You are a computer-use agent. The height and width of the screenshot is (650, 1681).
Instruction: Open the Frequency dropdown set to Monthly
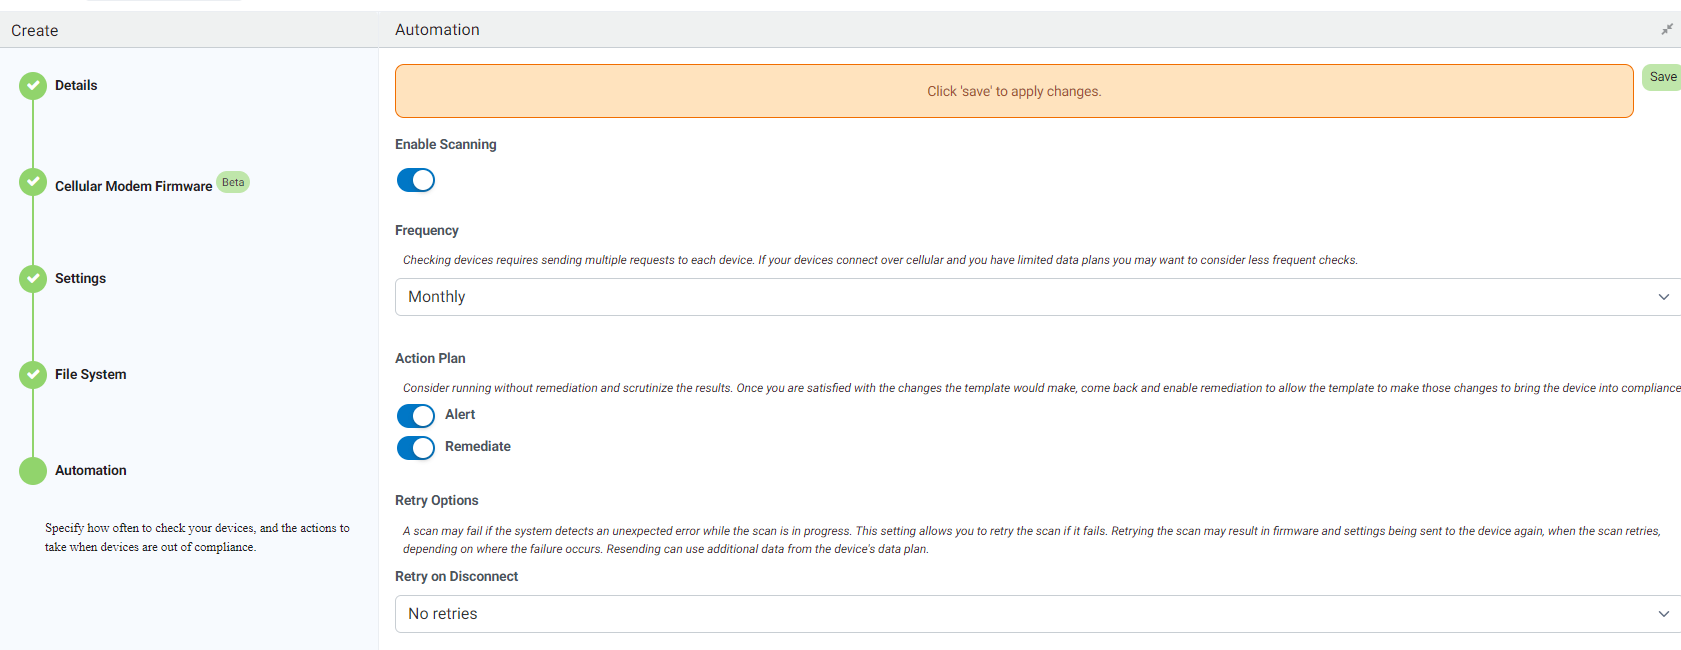(1038, 297)
